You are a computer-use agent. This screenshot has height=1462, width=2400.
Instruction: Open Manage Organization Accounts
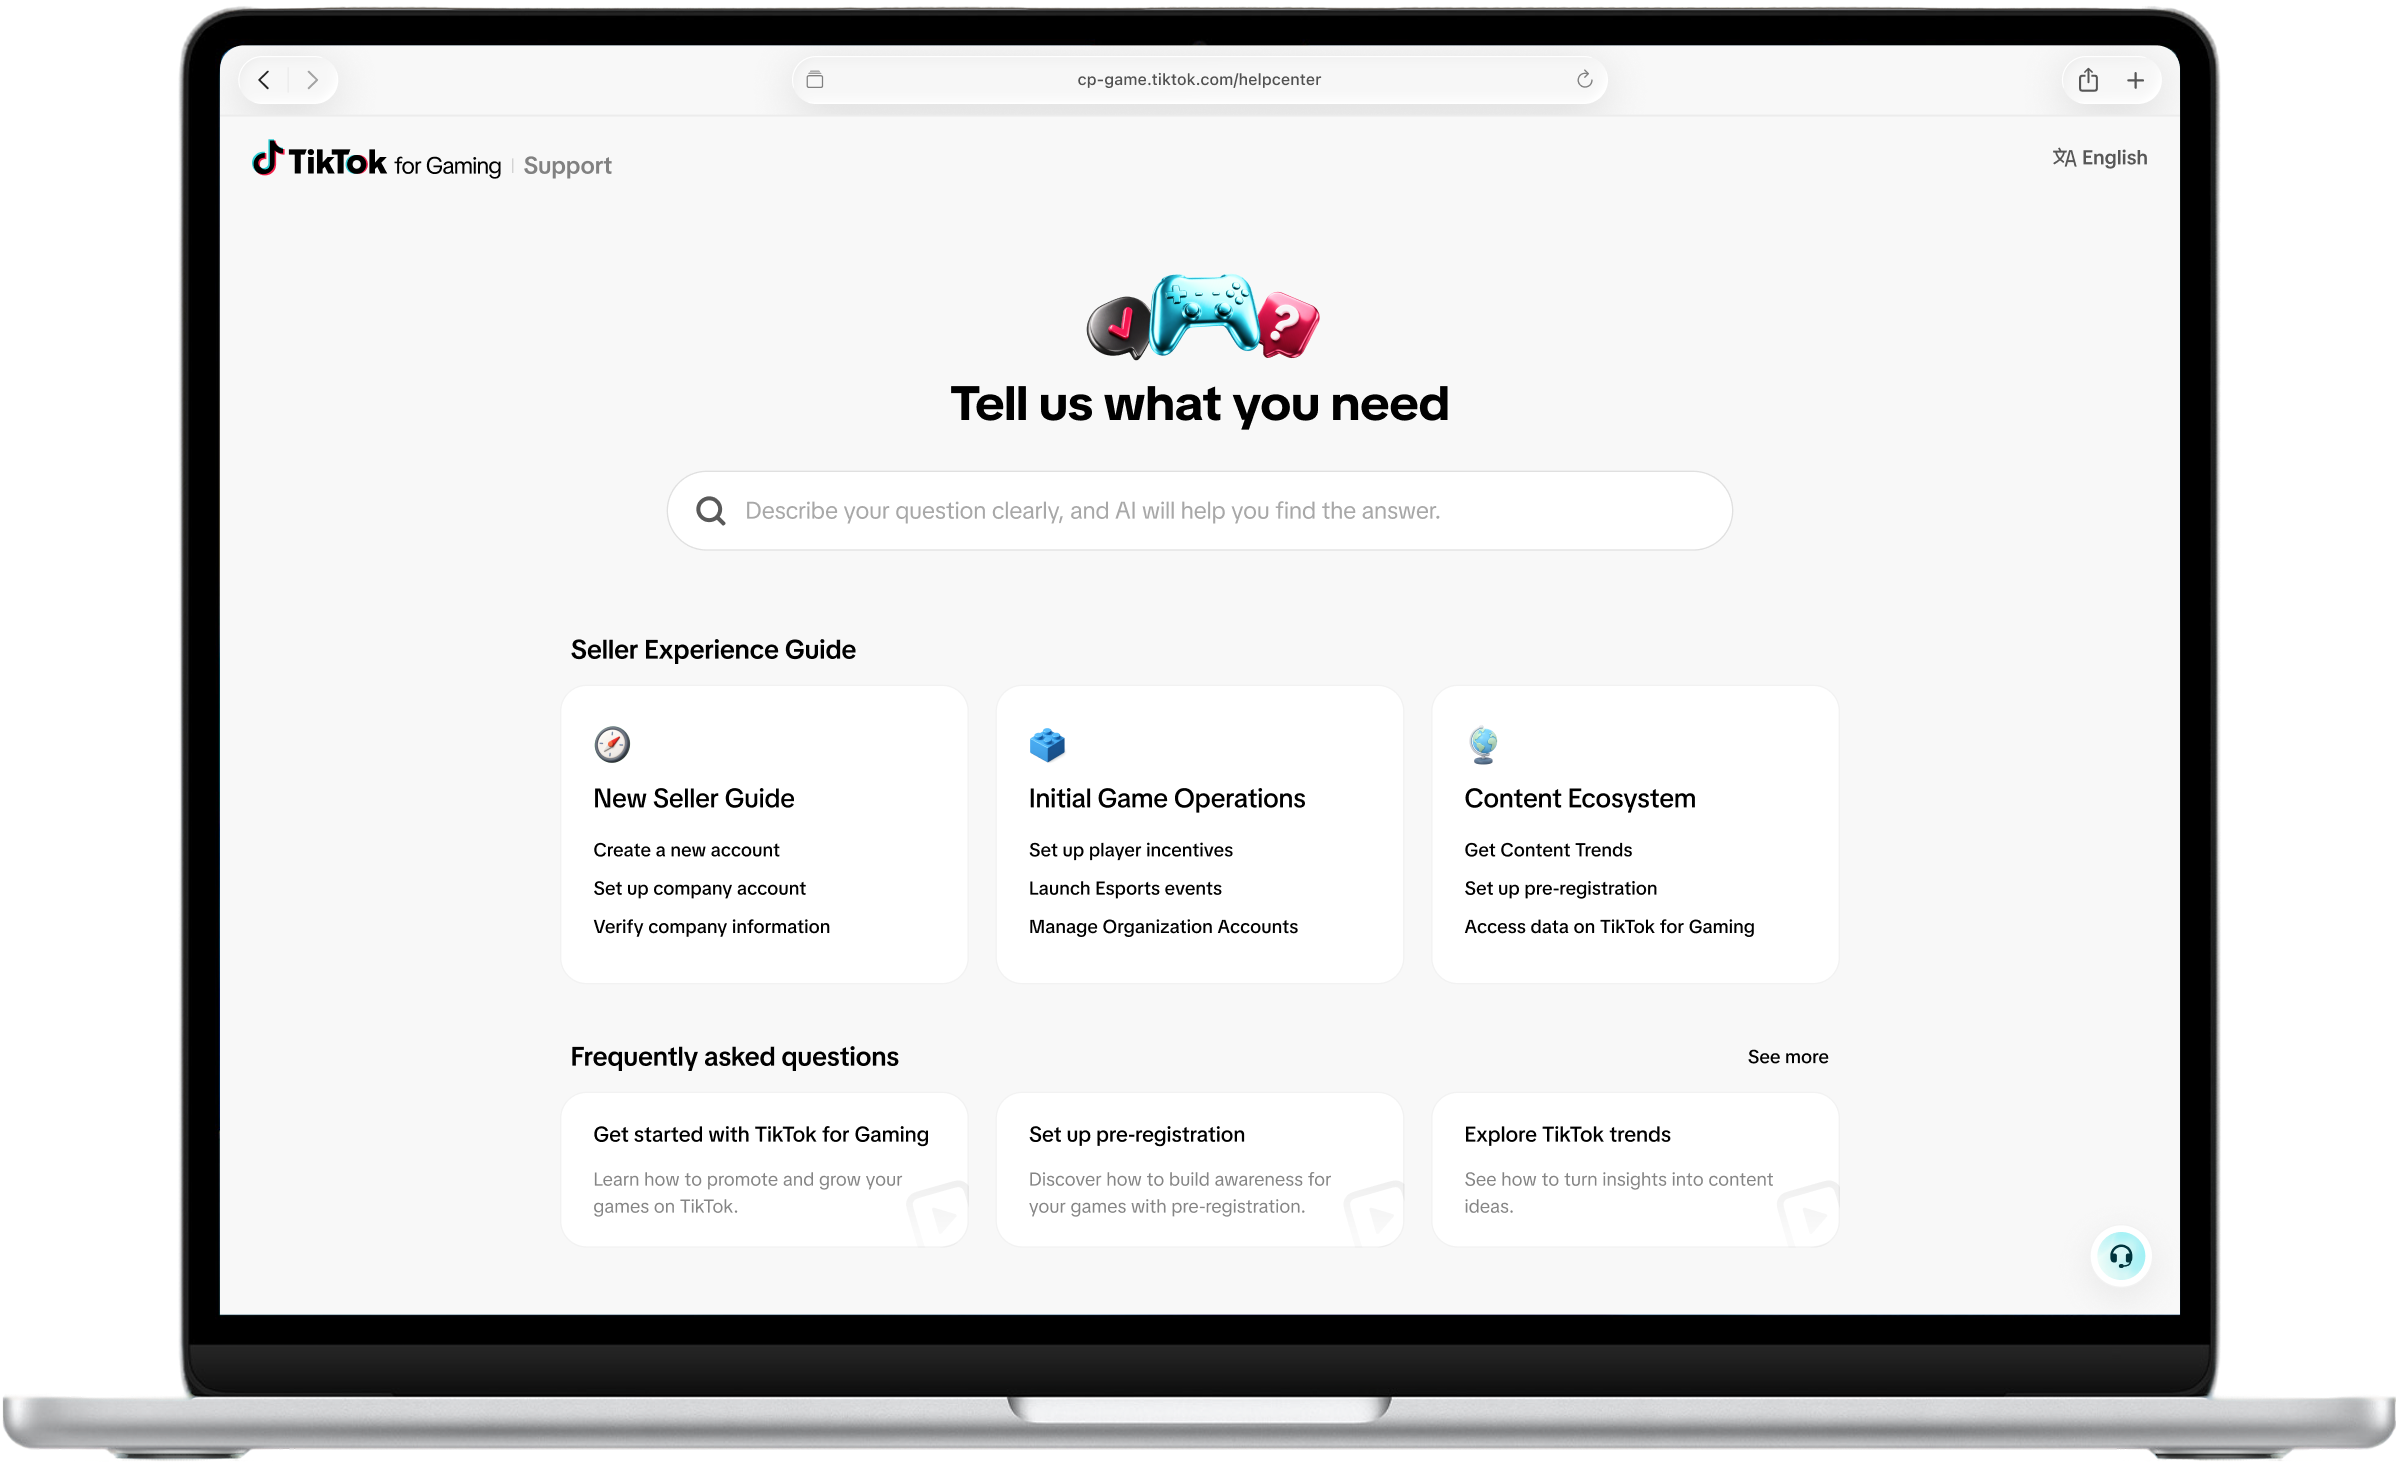(x=1163, y=927)
